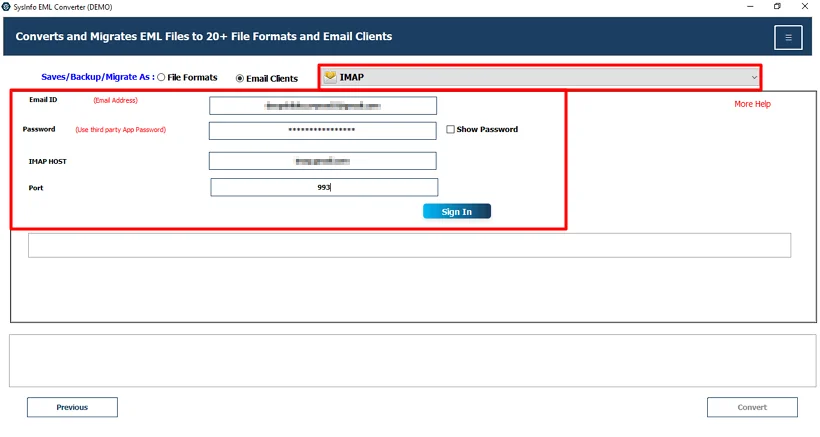Screen dimensions: 820x437
Task: Click the Port field showing 993
Action: pyautogui.click(x=324, y=187)
